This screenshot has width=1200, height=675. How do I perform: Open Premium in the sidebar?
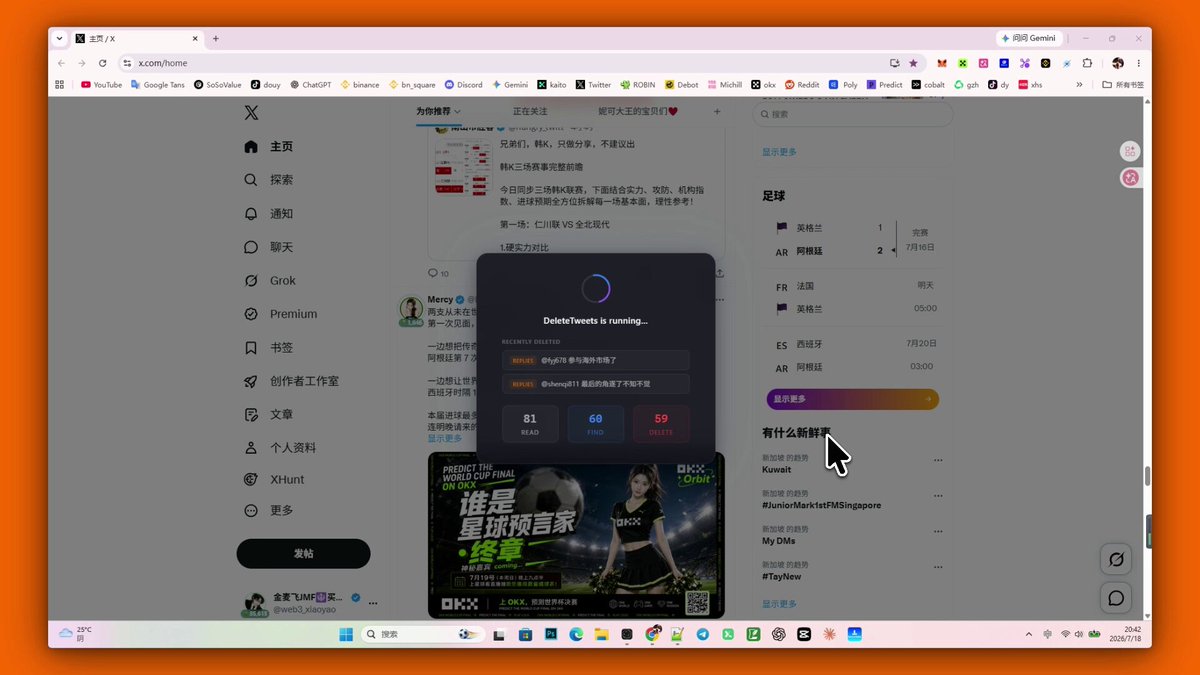280,314
